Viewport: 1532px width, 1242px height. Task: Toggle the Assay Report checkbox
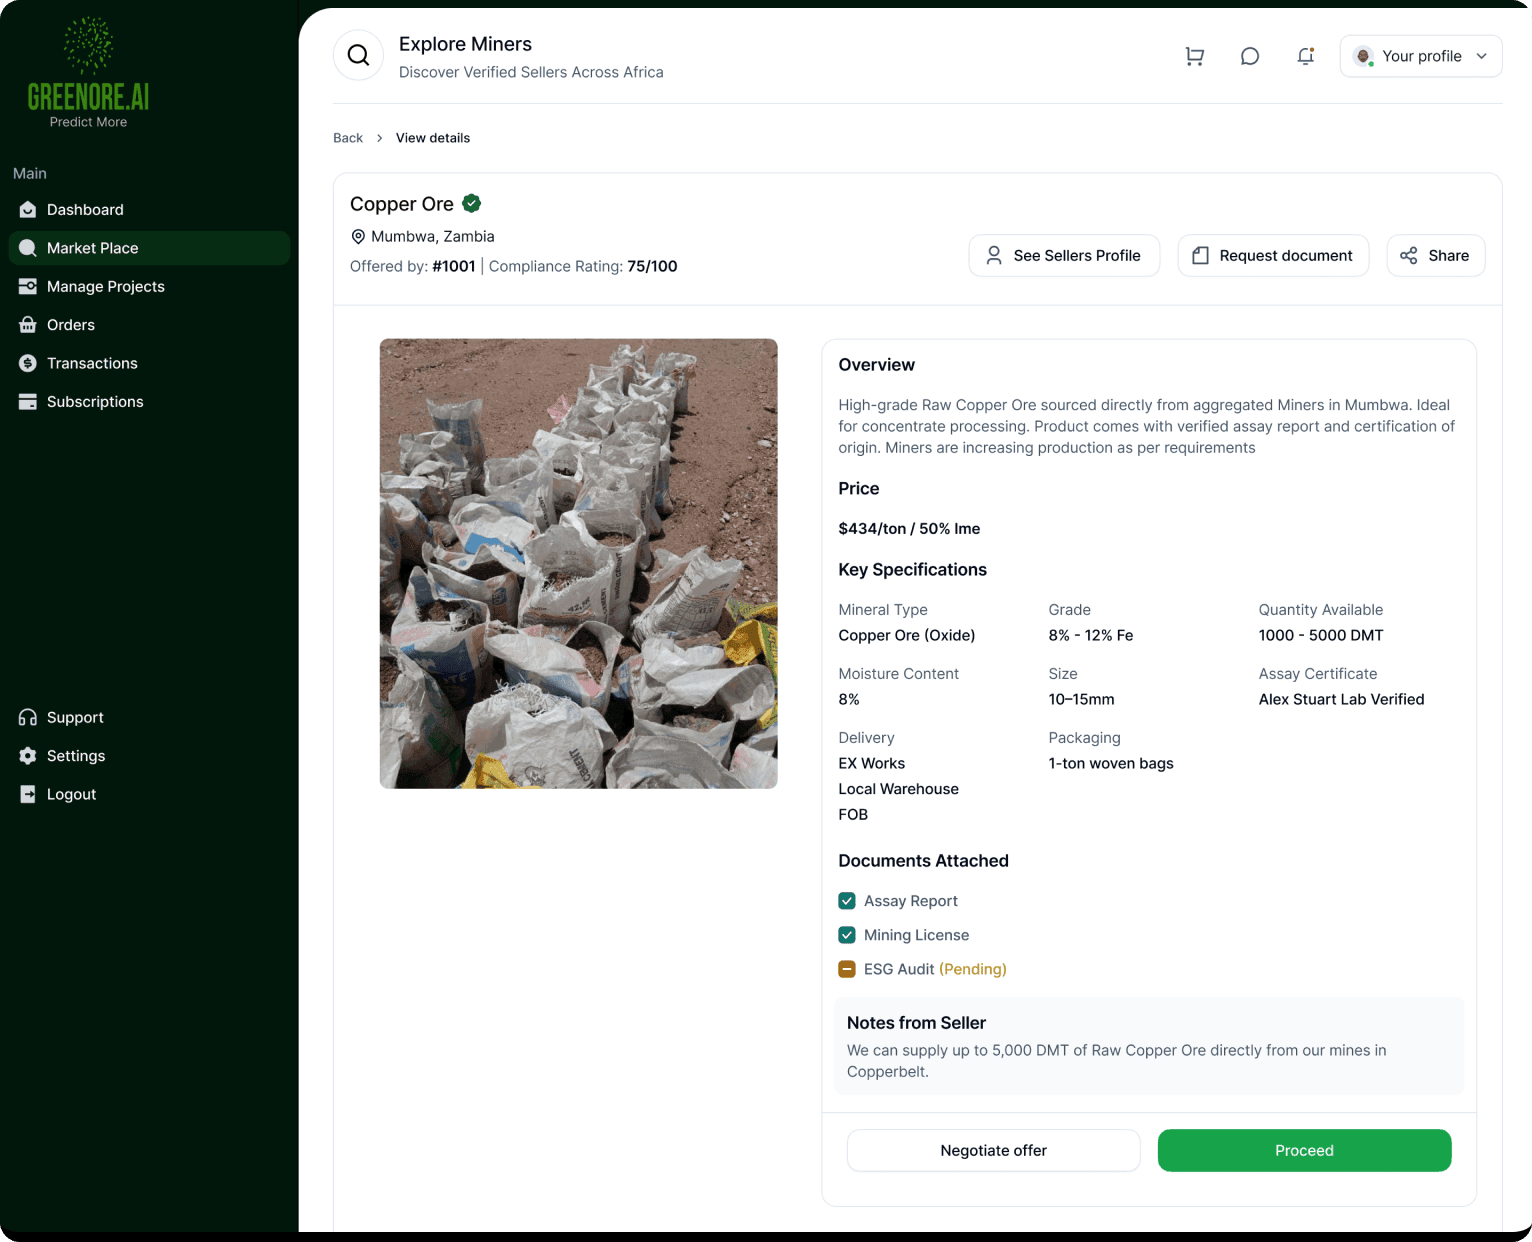pos(847,901)
